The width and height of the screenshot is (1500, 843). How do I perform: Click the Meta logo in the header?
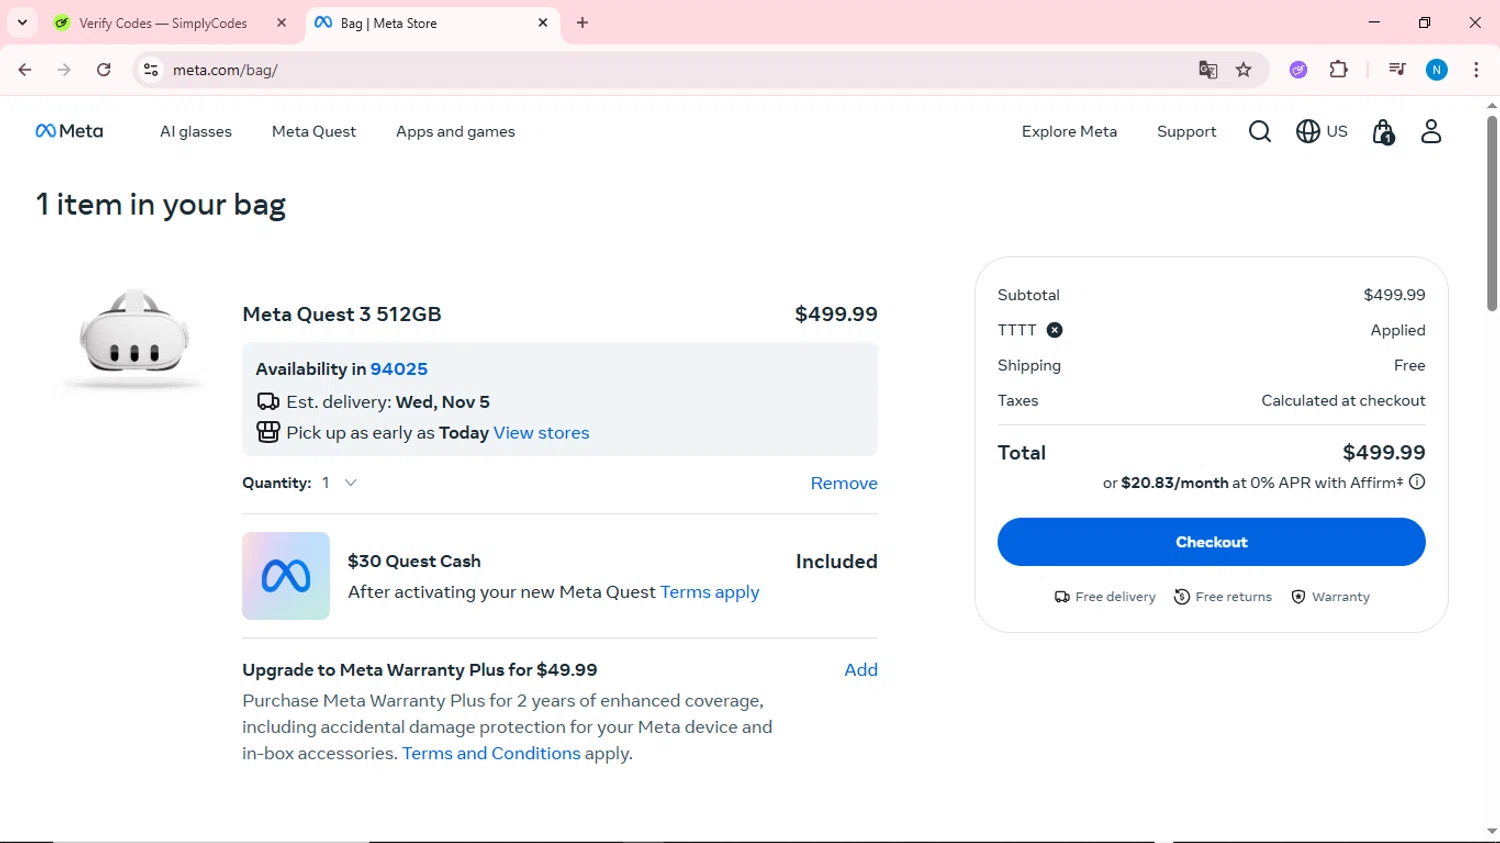(x=69, y=131)
